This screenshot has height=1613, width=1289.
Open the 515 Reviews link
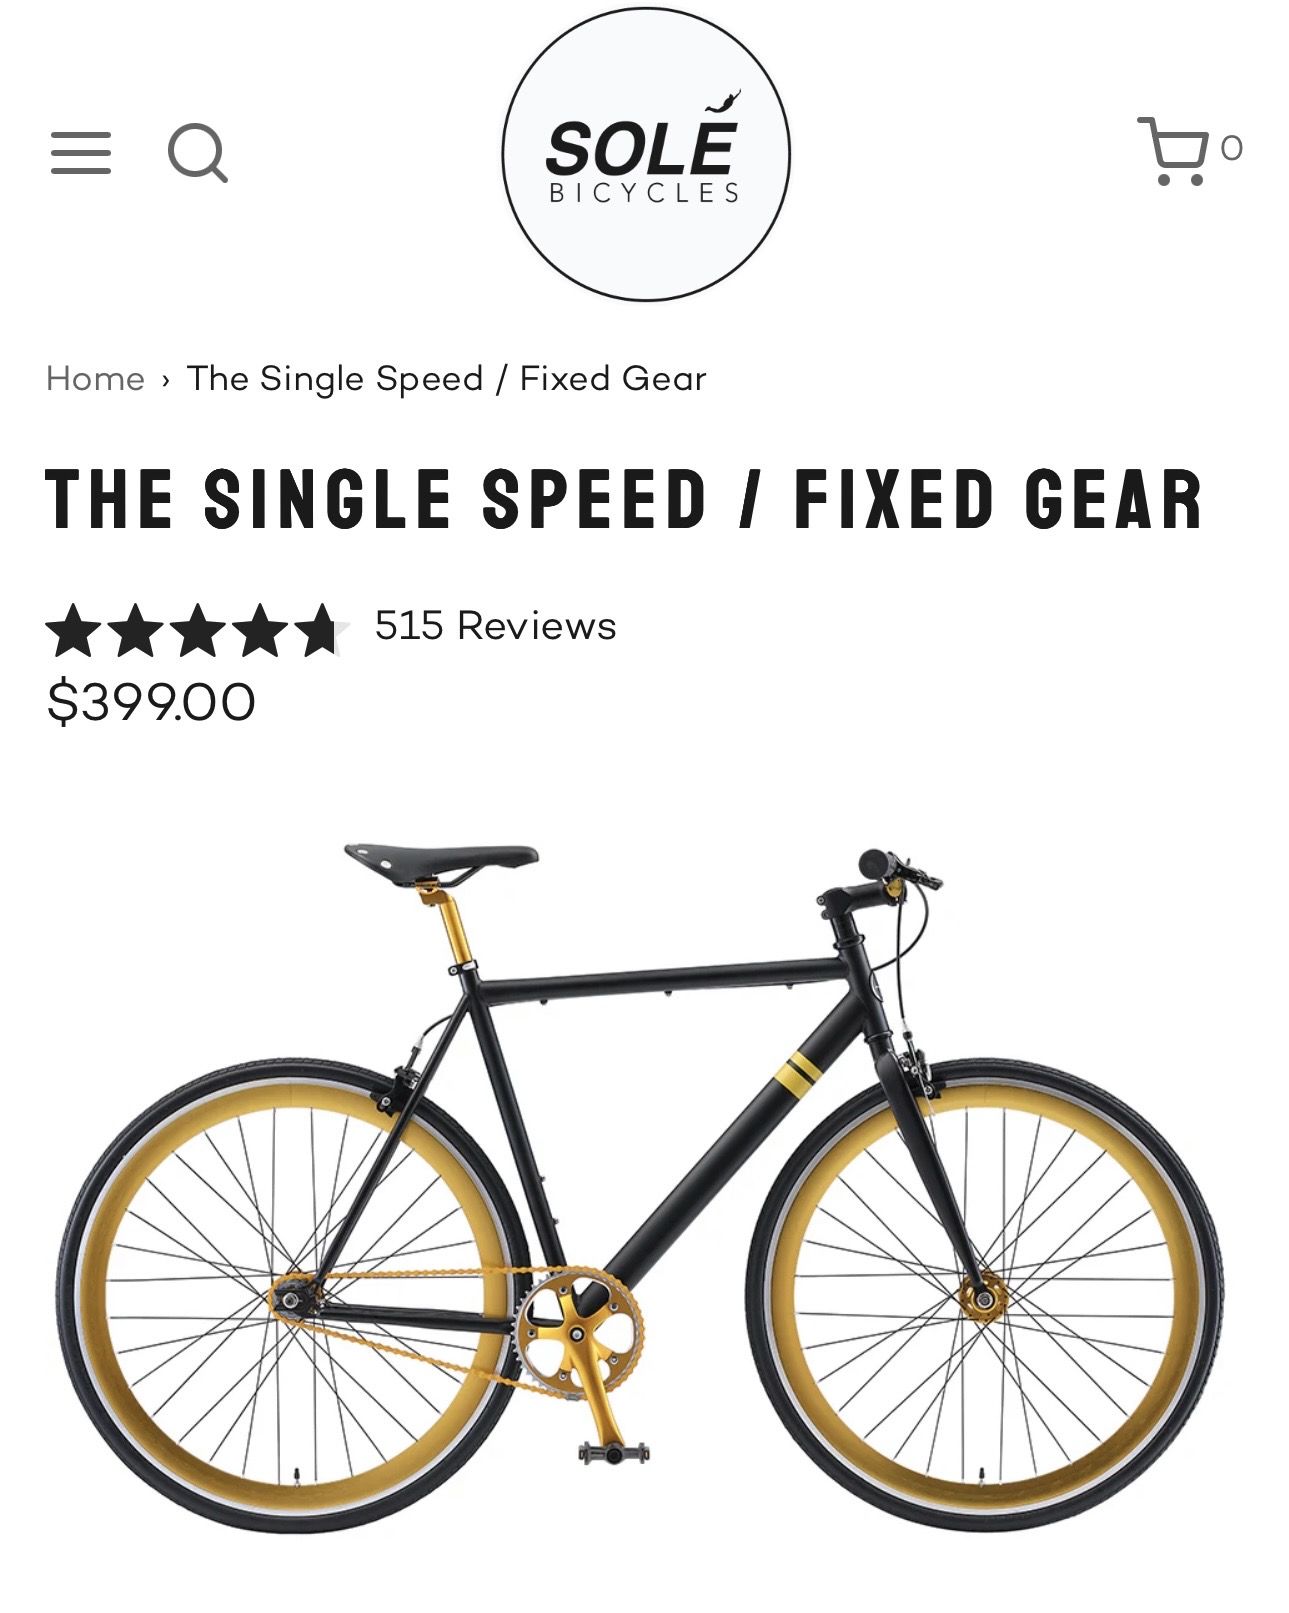click(495, 626)
